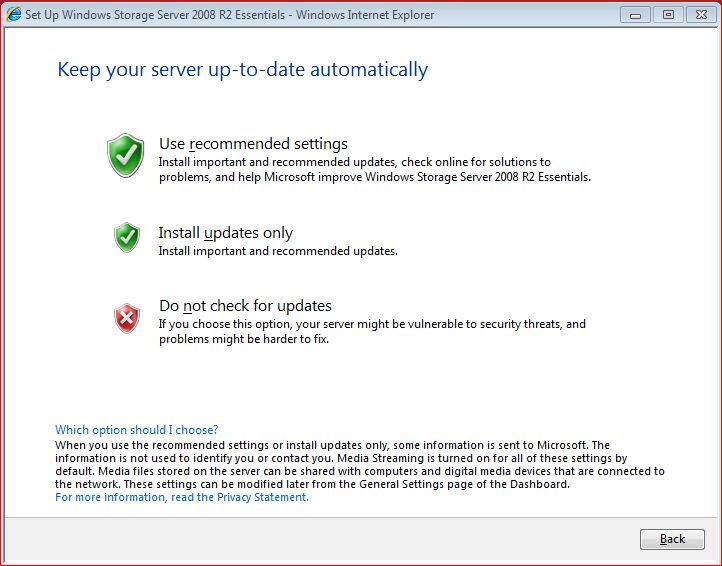Viewport: 722px width, 566px height.
Task: Go back with the Back button
Action: click(672, 539)
